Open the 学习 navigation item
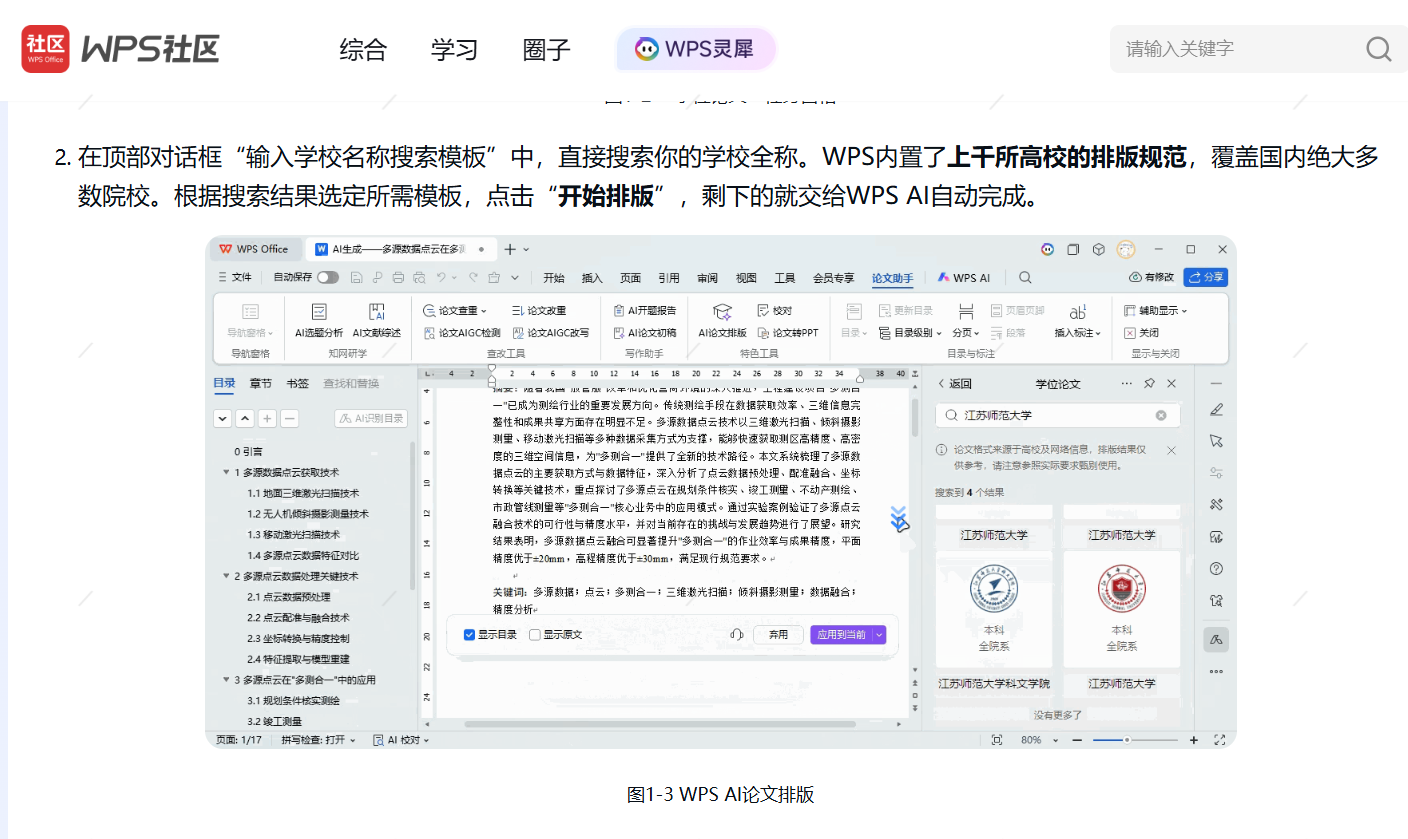Image resolution: width=1408 pixels, height=839 pixels. coord(455,49)
